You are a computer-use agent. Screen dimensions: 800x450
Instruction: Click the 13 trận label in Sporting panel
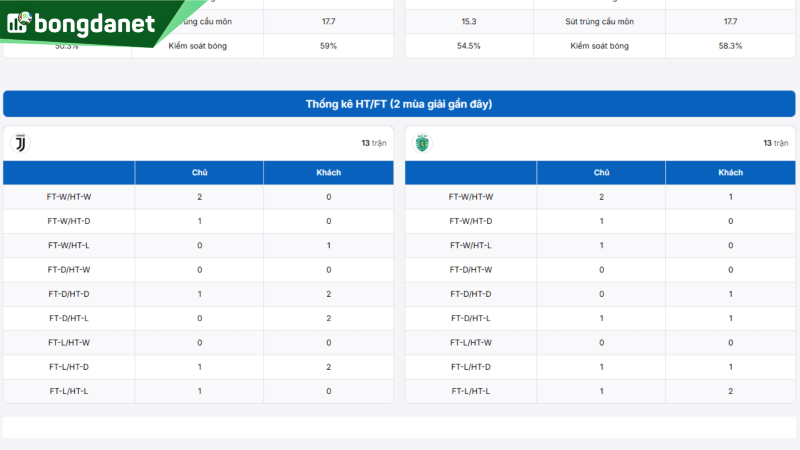775,143
